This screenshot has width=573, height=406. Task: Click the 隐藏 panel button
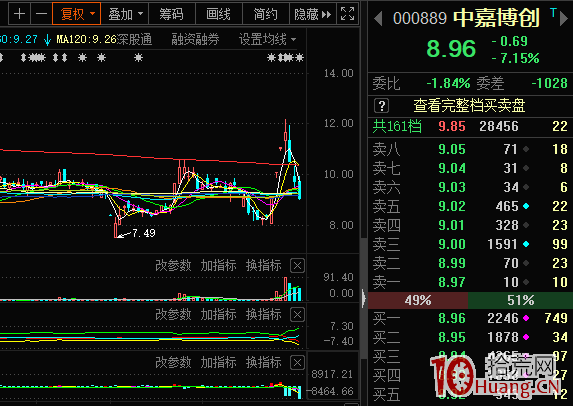click(x=312, y=14)
